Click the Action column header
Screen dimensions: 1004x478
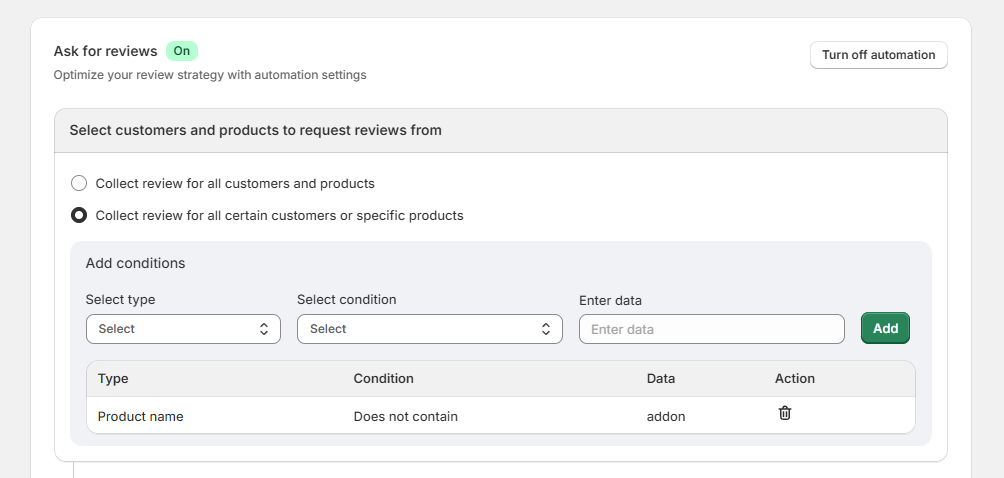click(794, 379)
